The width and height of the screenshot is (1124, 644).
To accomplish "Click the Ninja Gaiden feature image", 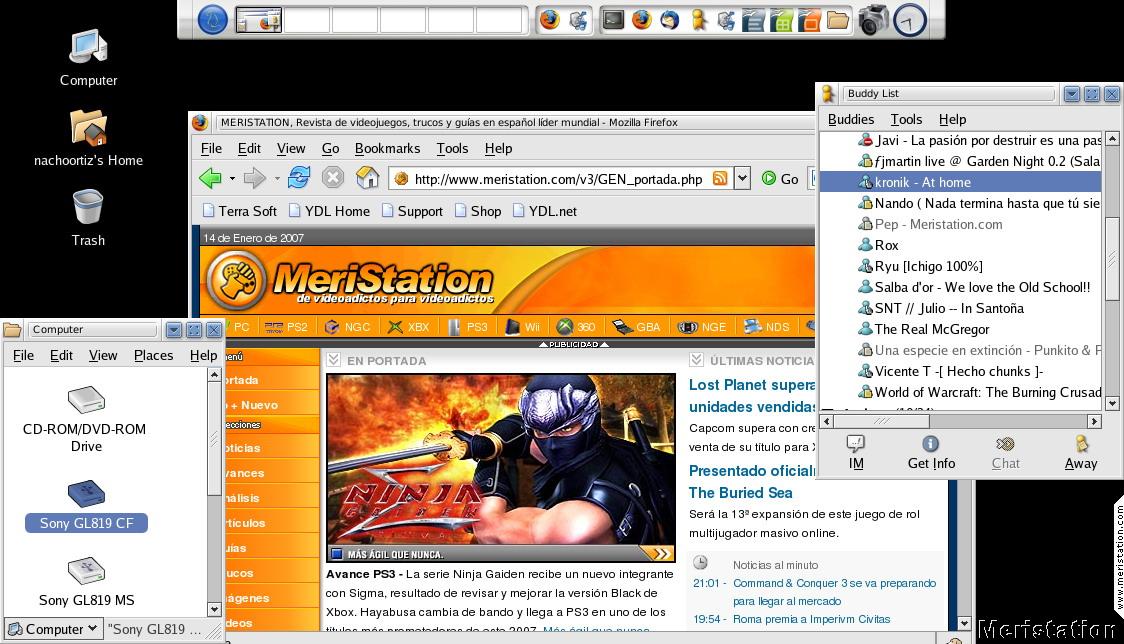I will (x=500, y=467).
